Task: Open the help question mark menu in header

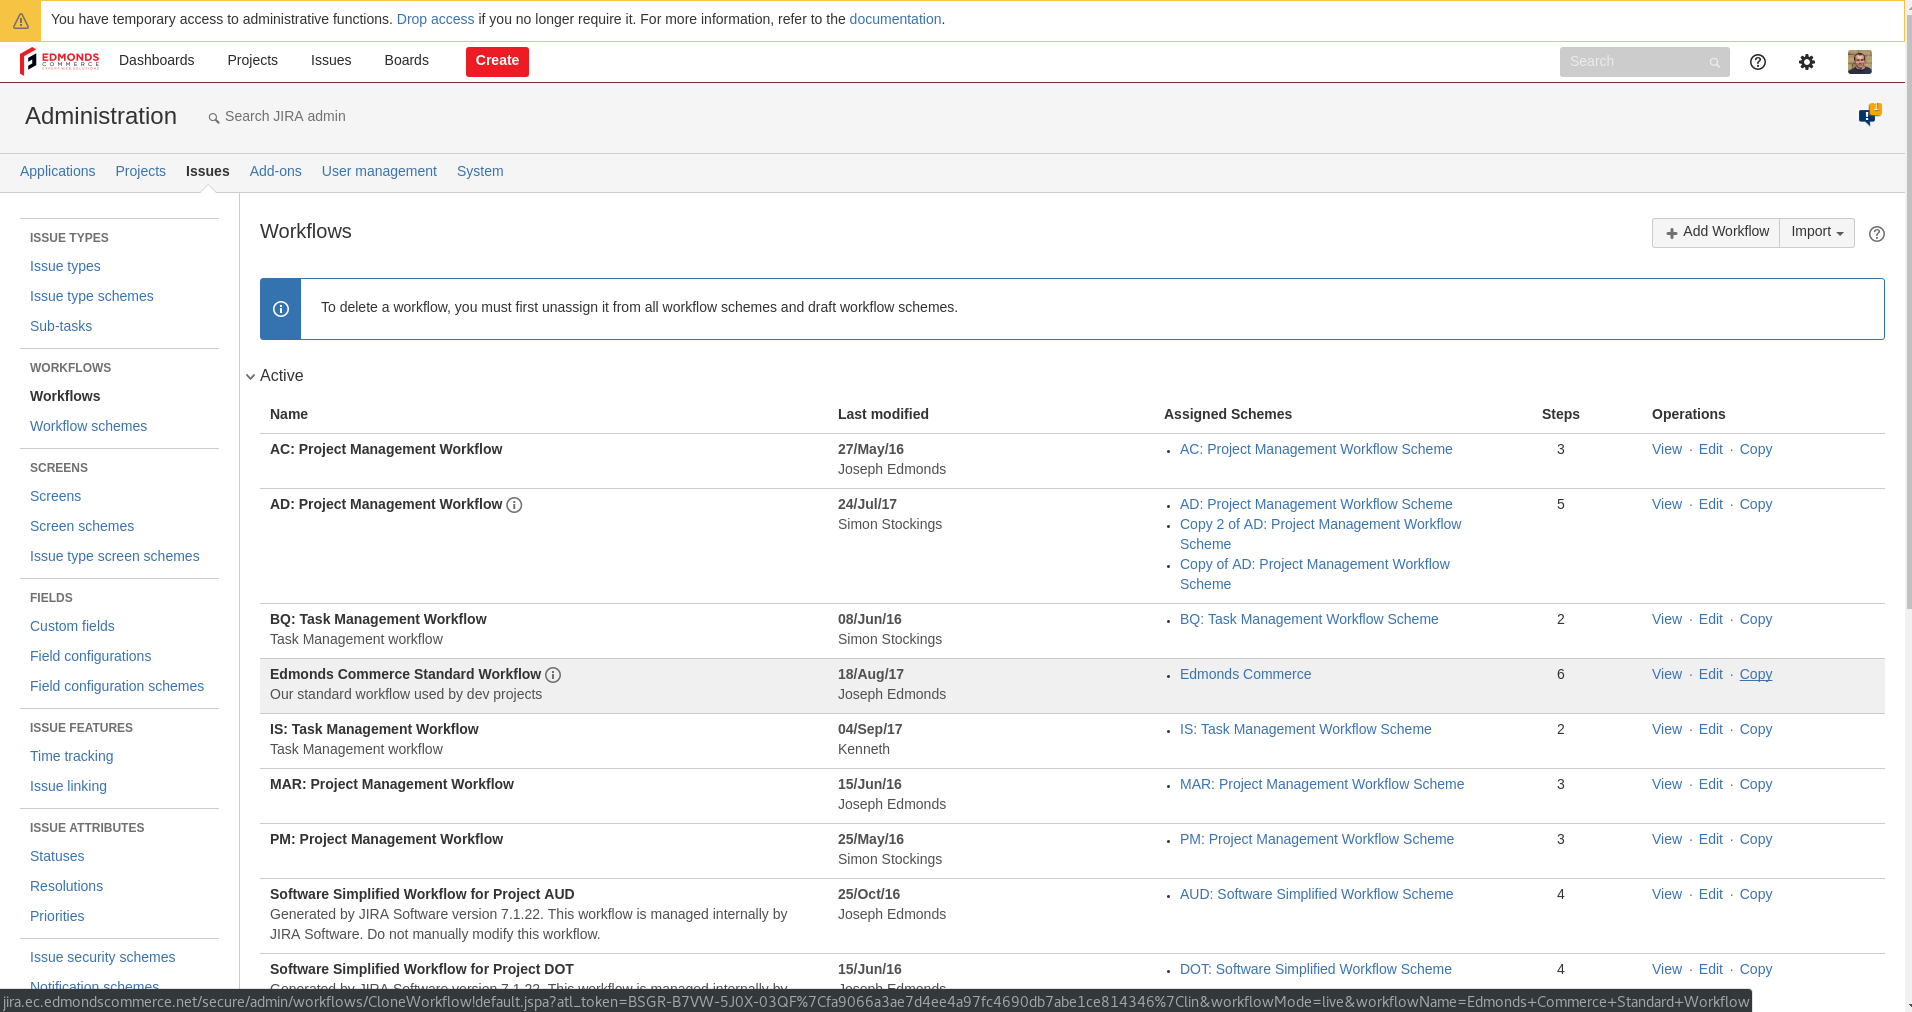Action: coord(1758,62)
